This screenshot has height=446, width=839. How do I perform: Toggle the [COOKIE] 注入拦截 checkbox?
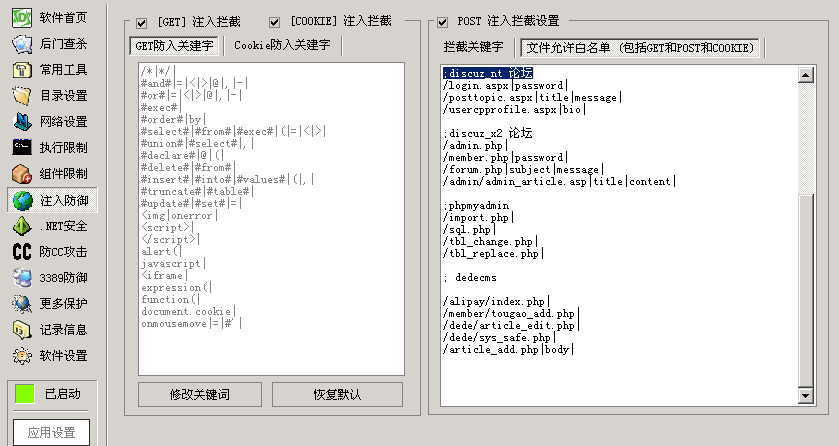click(x=275, y=22)
